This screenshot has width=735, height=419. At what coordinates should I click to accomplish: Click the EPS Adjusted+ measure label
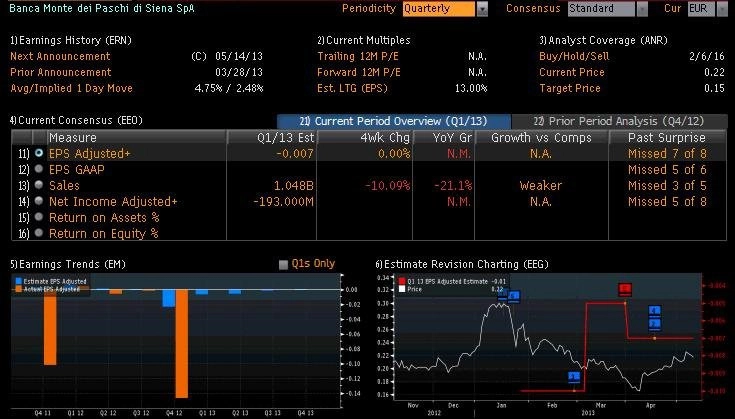(90, 154)
